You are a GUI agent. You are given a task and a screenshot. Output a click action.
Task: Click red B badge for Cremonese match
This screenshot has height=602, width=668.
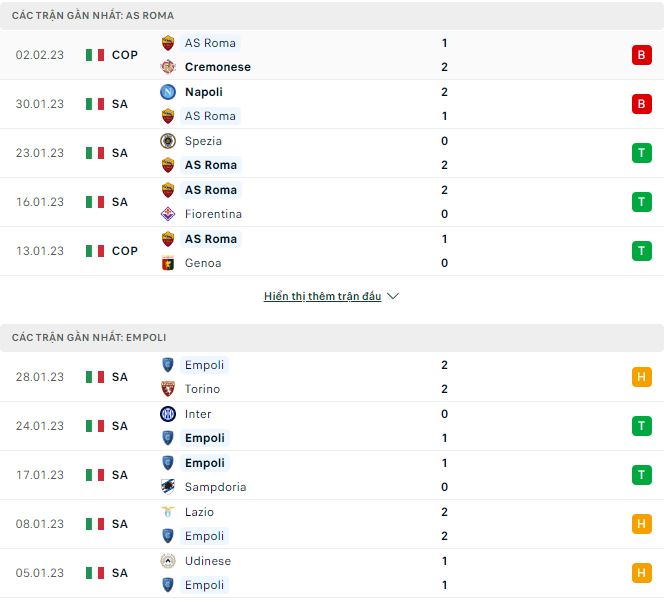tap(641, 55)
